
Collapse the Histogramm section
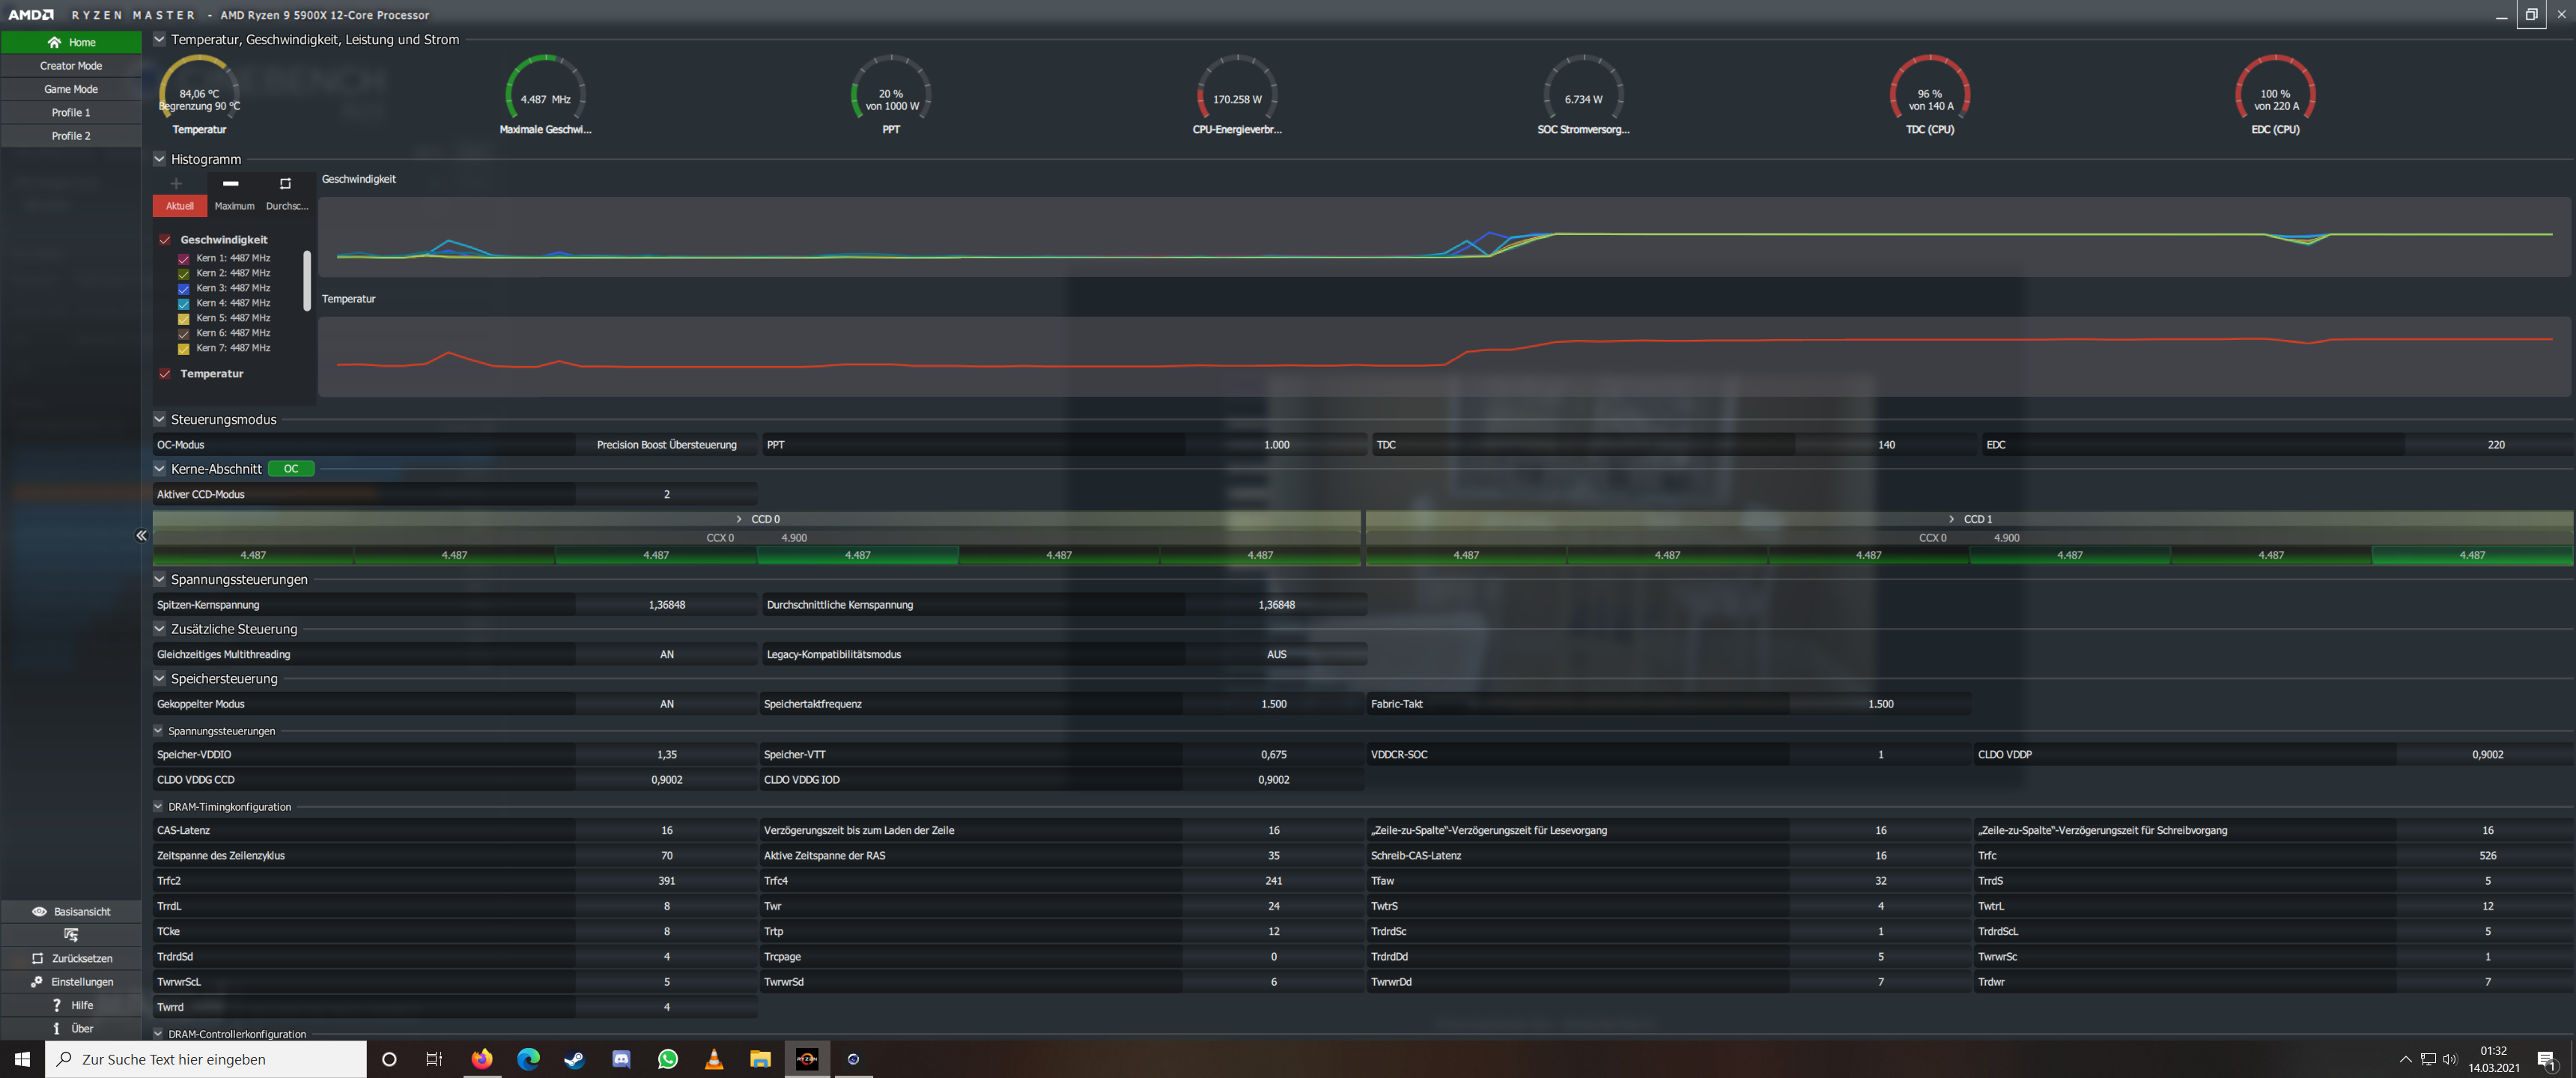pyautogui.click(x=159, y=159)
